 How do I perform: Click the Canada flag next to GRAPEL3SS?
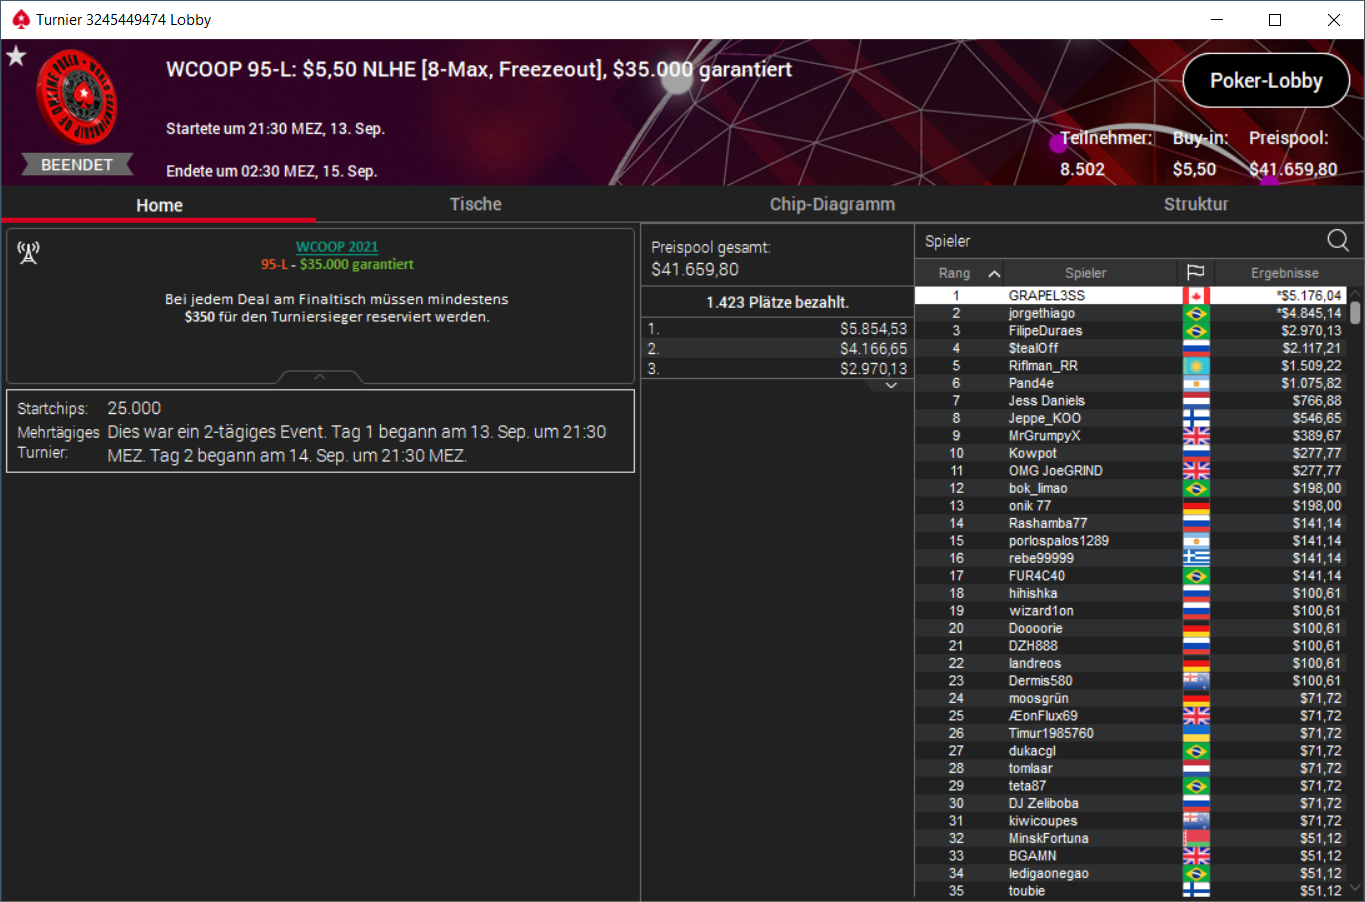coord(1196,296)
